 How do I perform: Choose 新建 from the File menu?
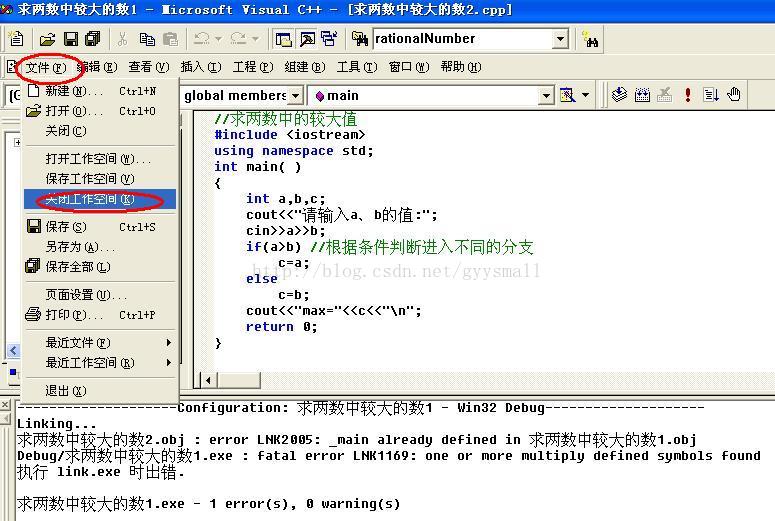100,91
